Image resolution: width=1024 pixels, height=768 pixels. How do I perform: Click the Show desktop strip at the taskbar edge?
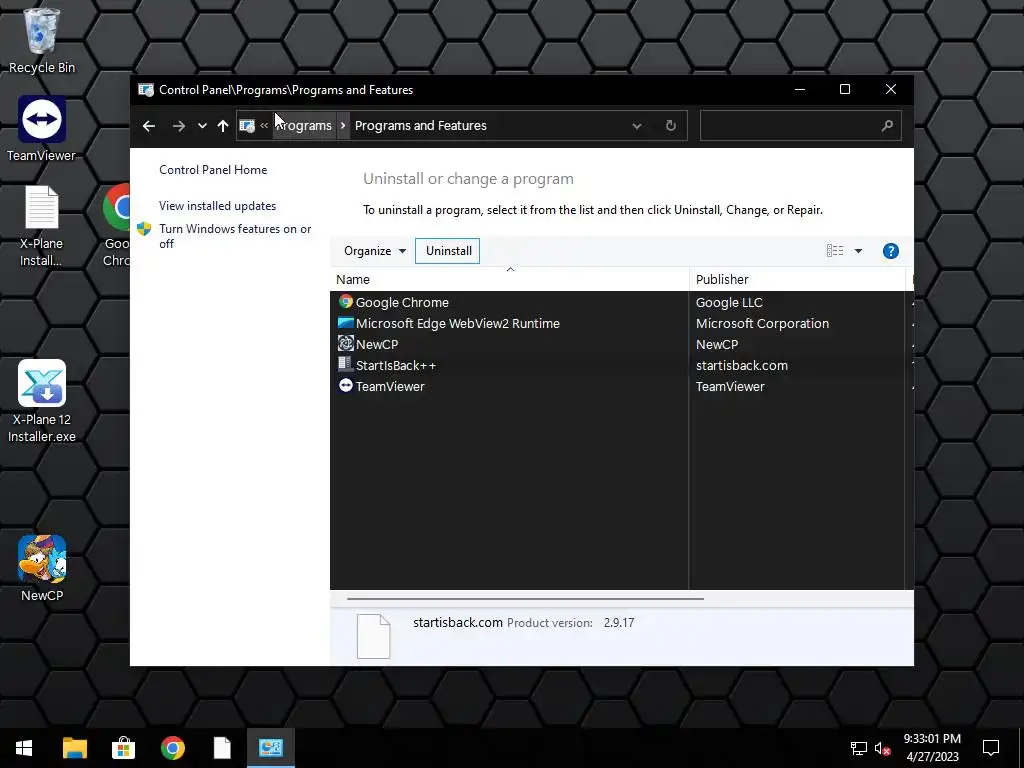1021,748
